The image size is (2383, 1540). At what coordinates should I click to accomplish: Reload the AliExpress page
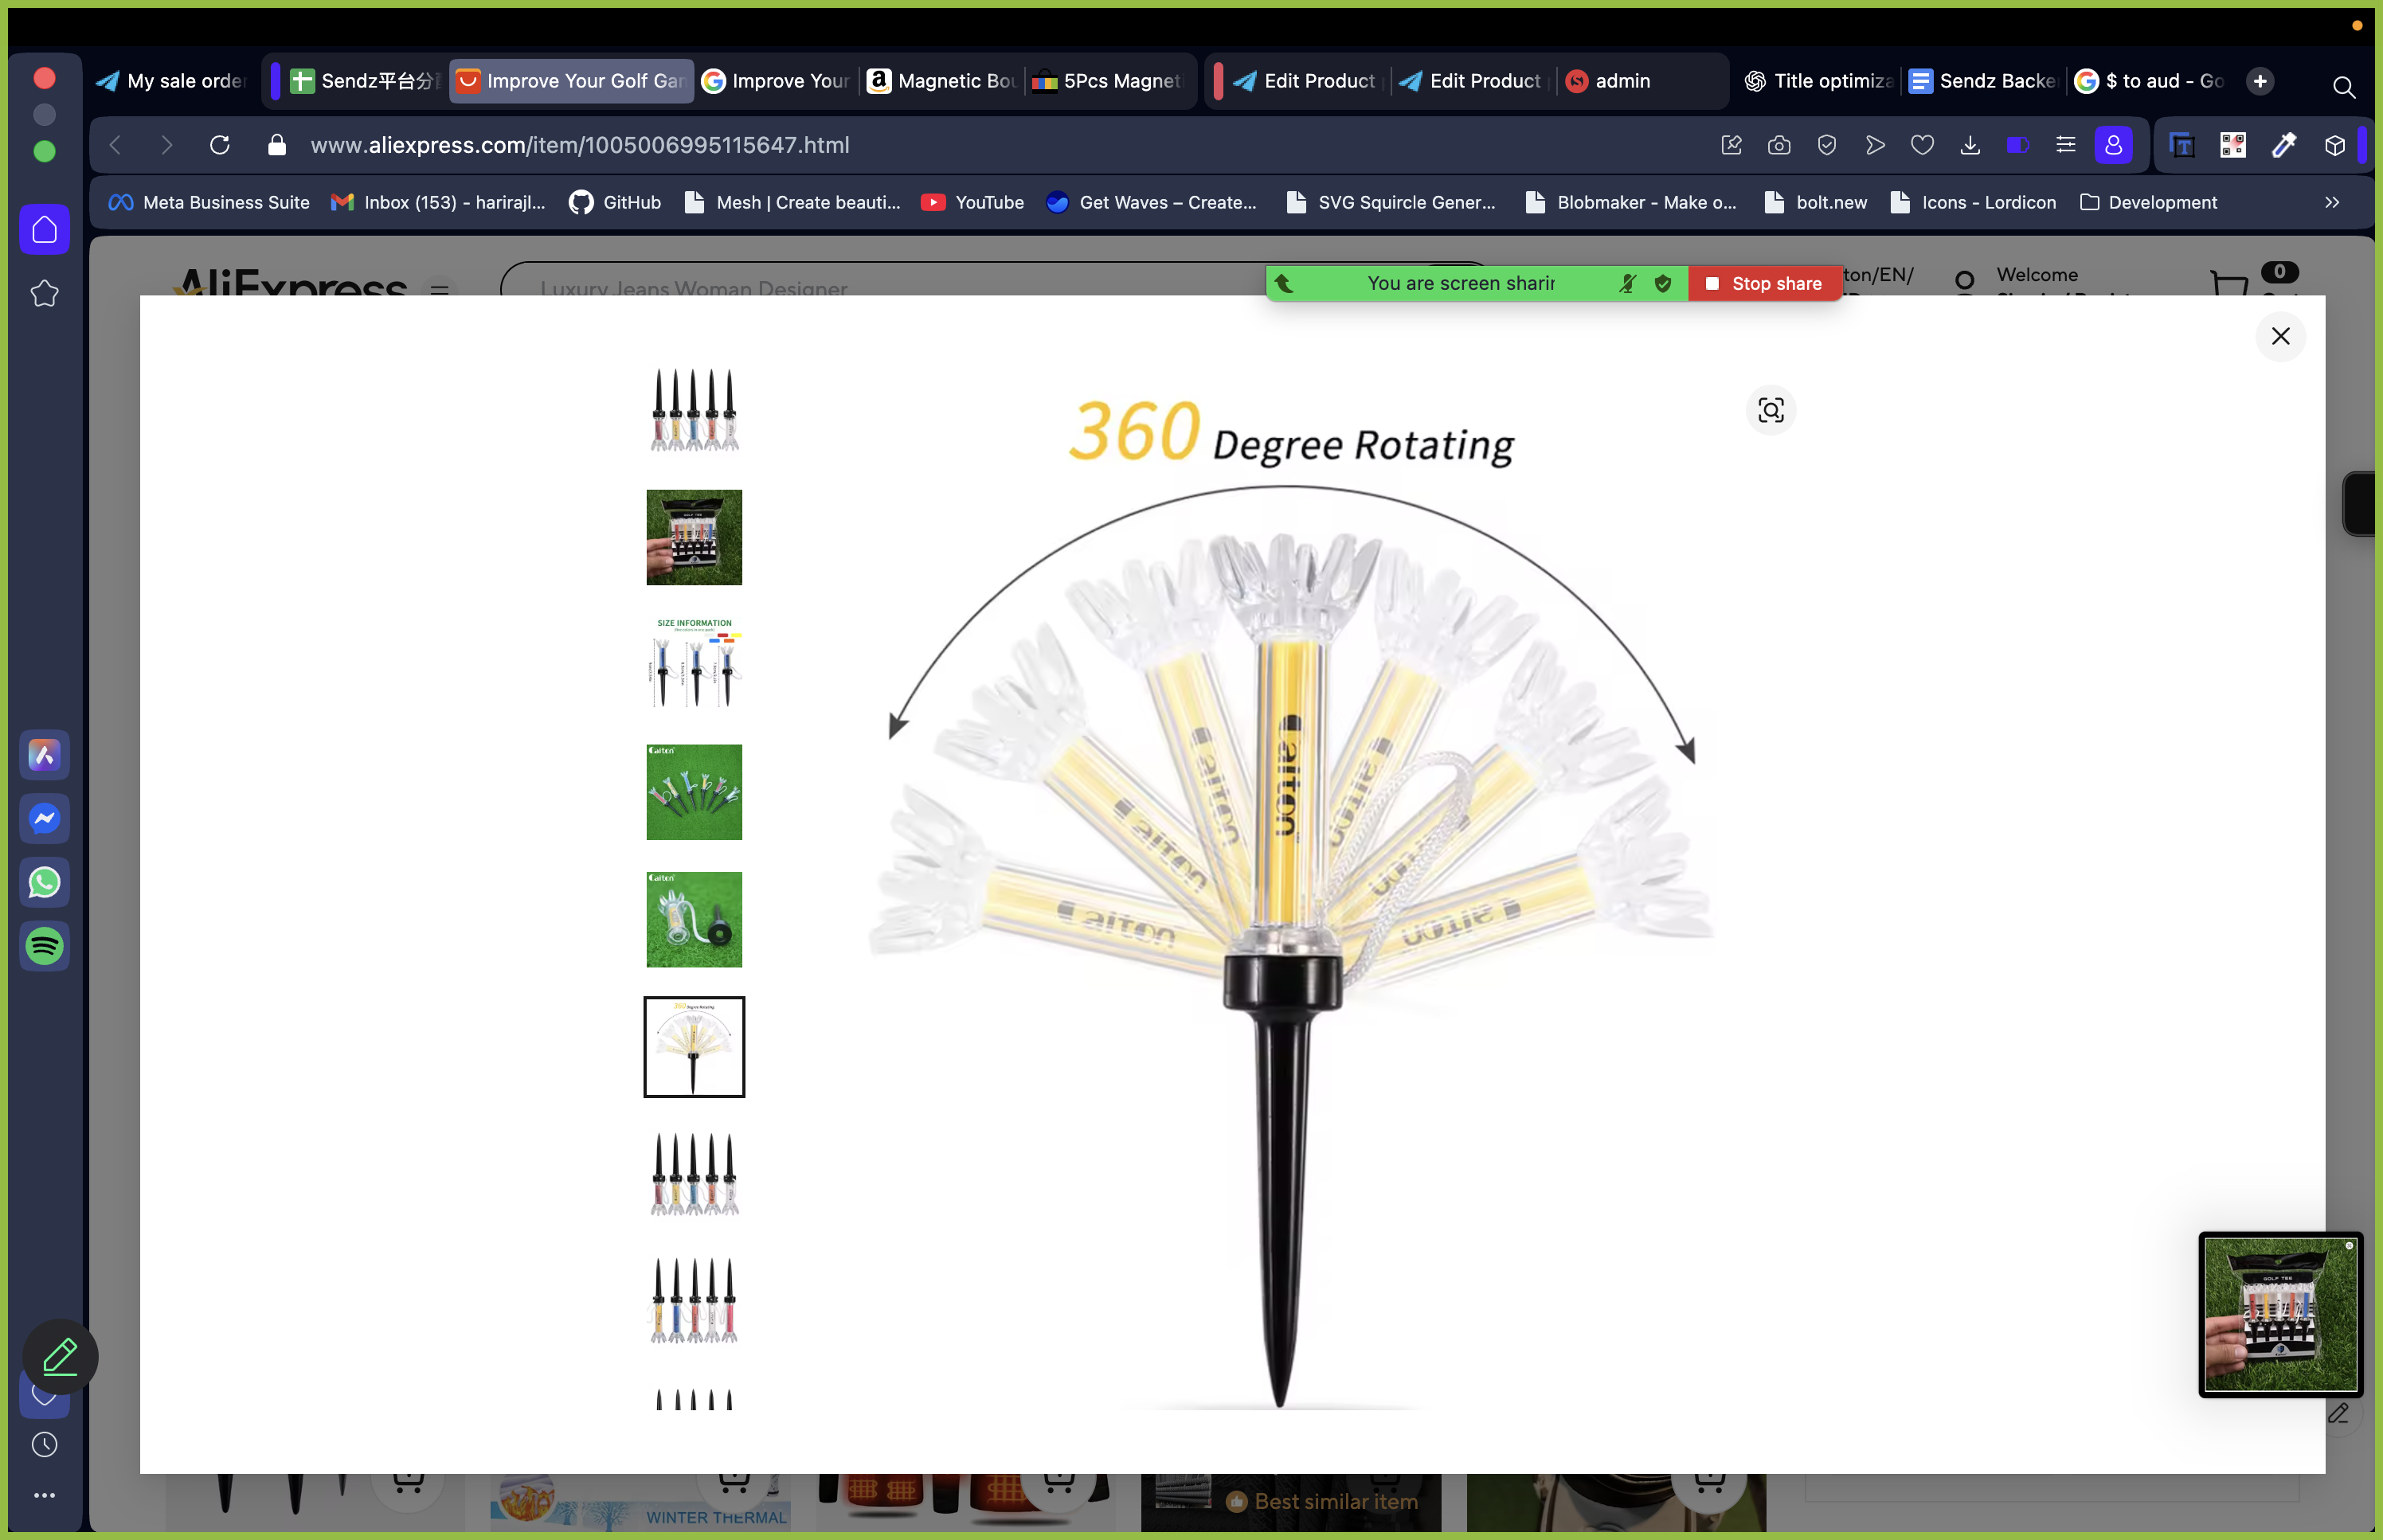pyautogui.click(x=220, y=145)
